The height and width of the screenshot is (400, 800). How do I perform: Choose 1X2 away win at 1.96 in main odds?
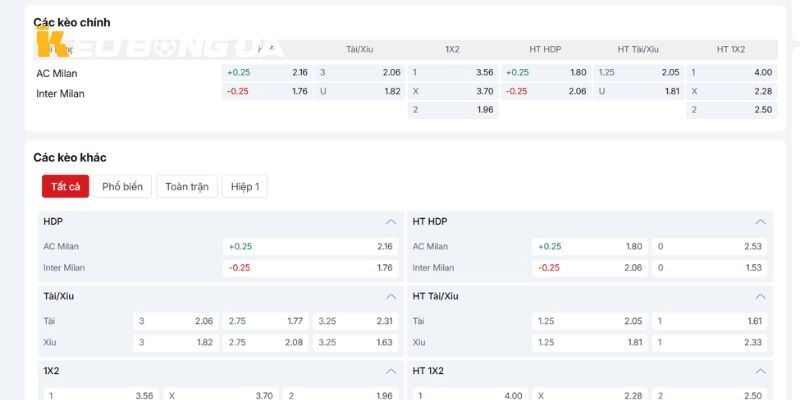[x=453, y=110]
